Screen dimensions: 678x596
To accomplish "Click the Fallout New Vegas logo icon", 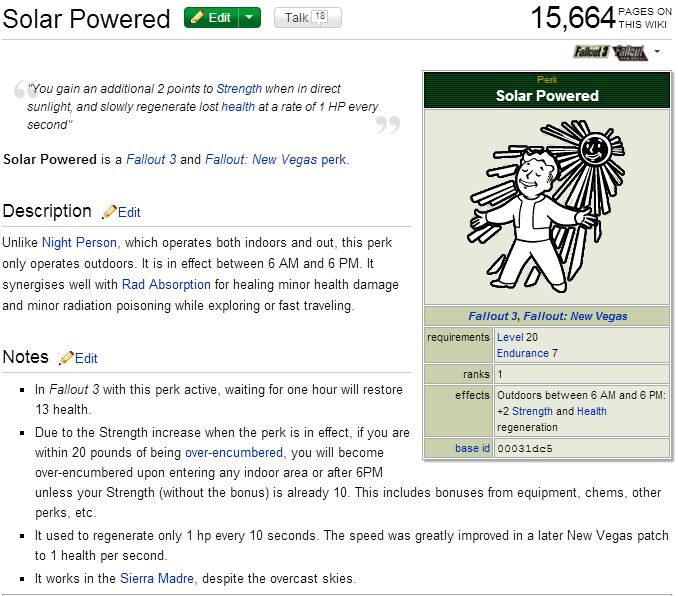I will [x=630, y=52].
